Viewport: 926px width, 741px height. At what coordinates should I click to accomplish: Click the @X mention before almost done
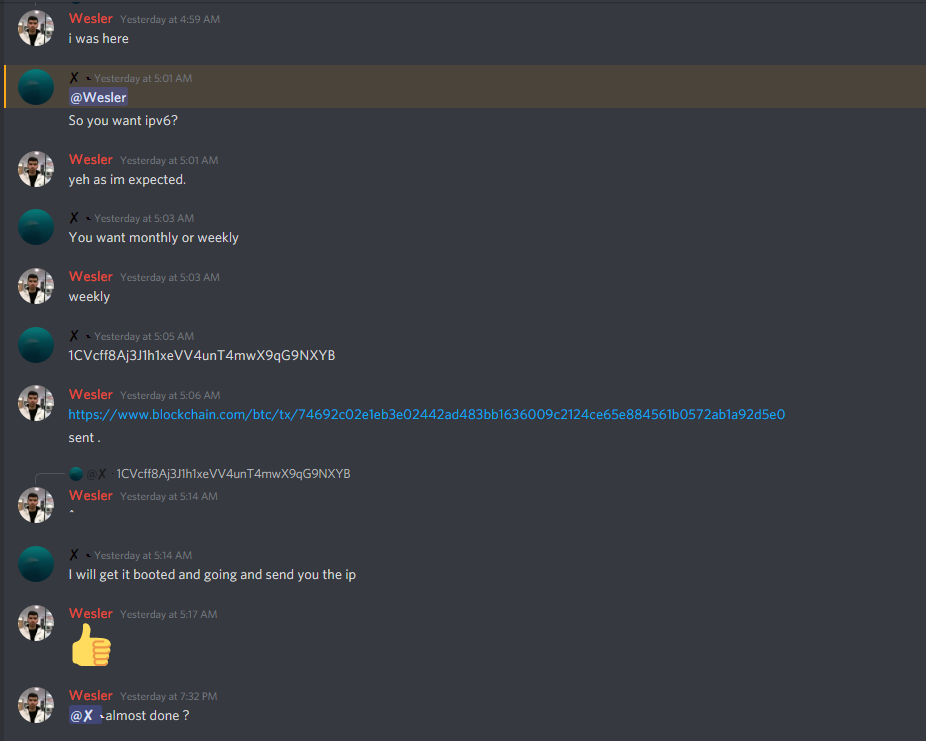tap(85, 716)
